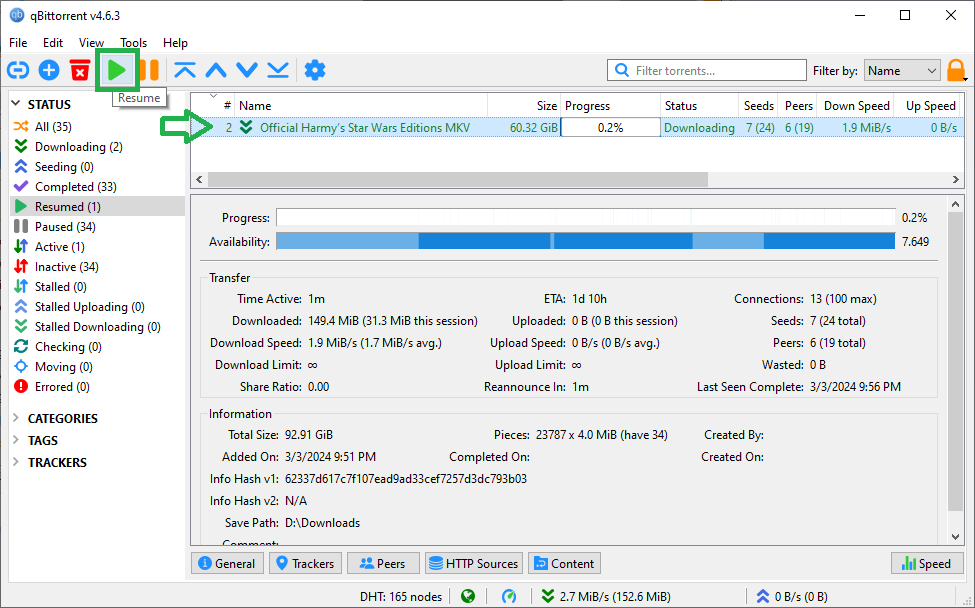
Task: Click the Add Torrent Link icon
Action: (x=18, y=70)
